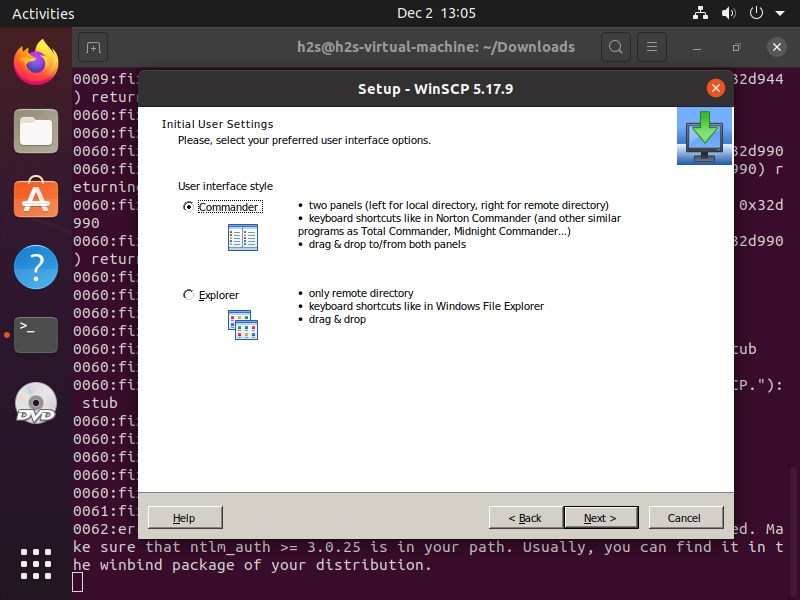Click text 'only remote directory'
The width and height of the screenshot is (800, 600).
pos(361,293)
